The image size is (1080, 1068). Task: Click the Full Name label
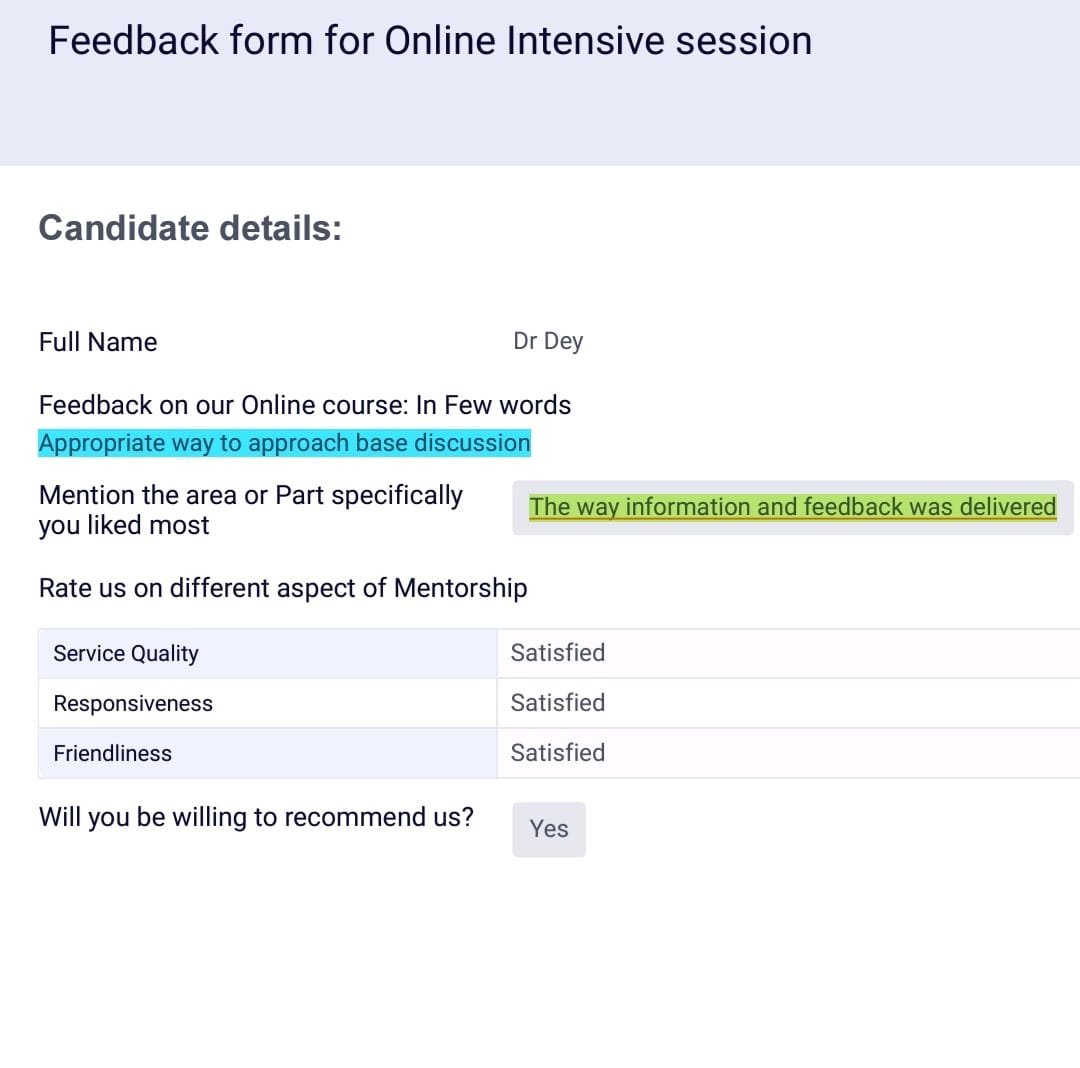point(98,342)
